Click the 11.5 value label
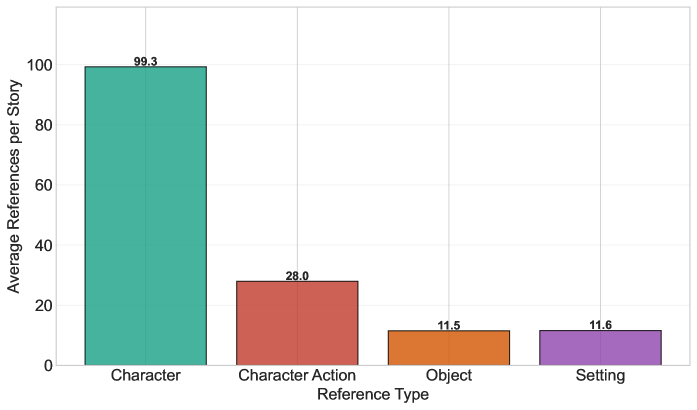This screenshot has height=410, width=697. click(449, 326)
